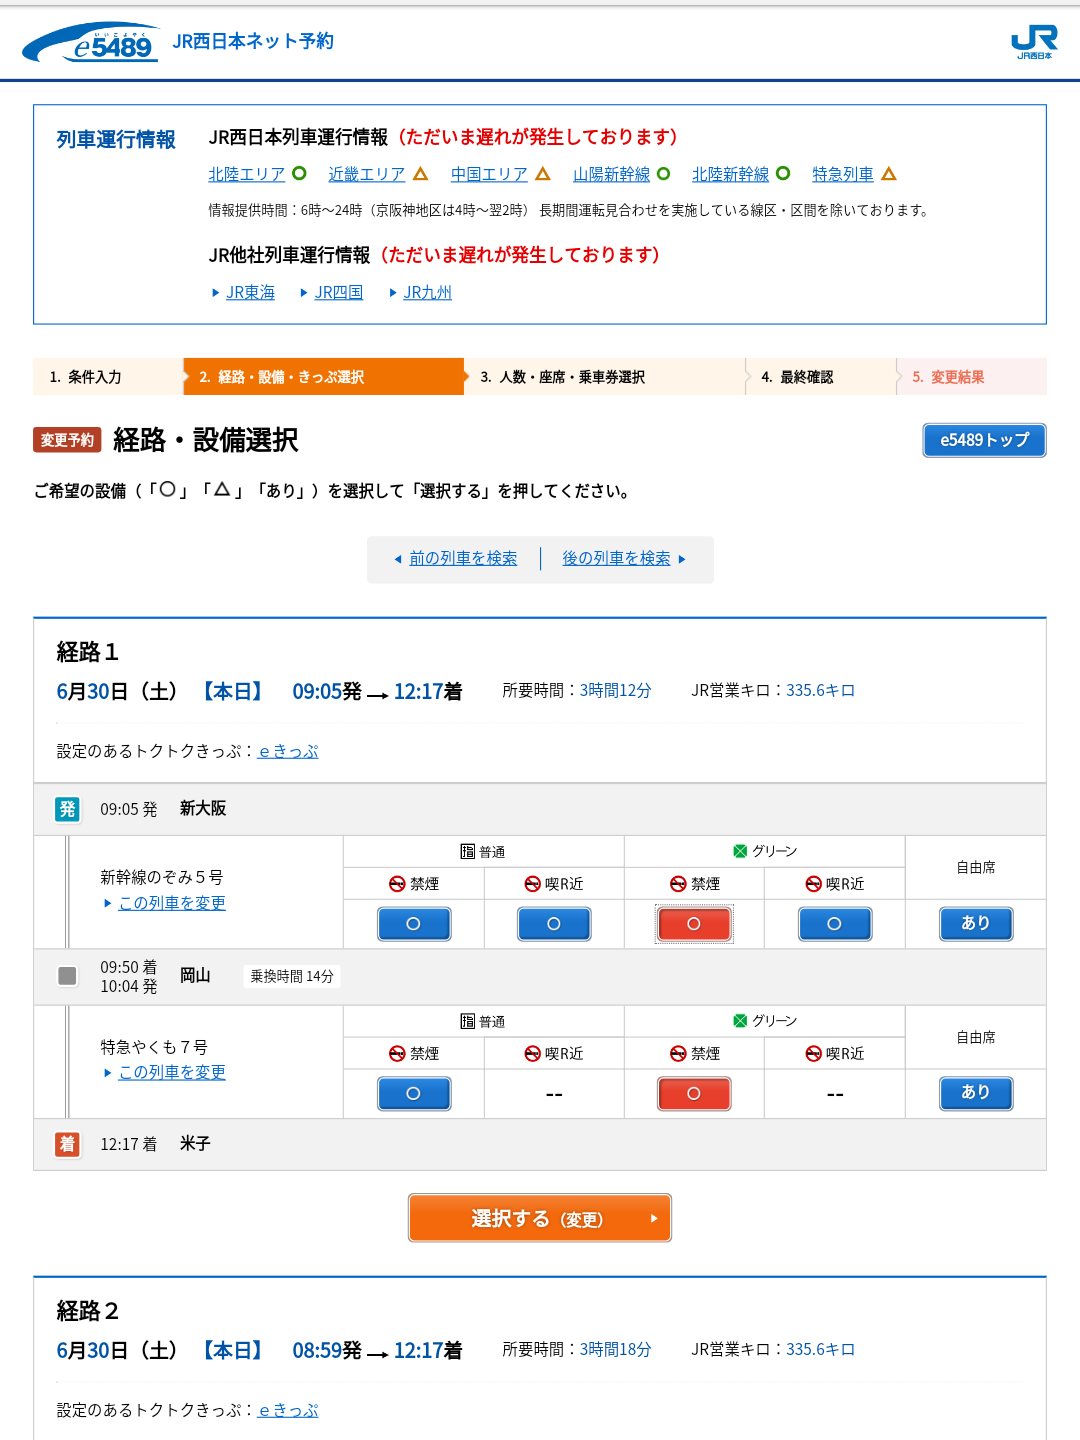
Task: Change train for のぞみ5号
Action: pyautogui.click(x=172, y=903)
